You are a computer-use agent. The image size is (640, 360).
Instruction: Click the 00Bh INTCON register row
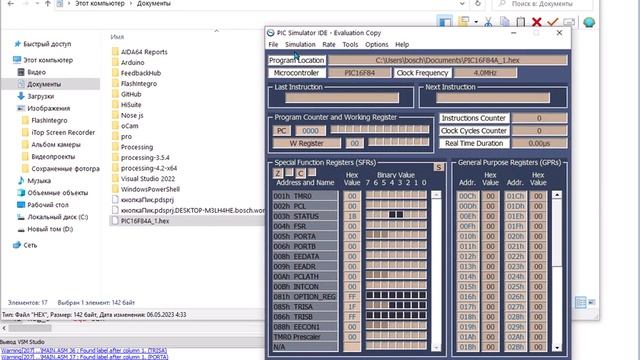305,287
